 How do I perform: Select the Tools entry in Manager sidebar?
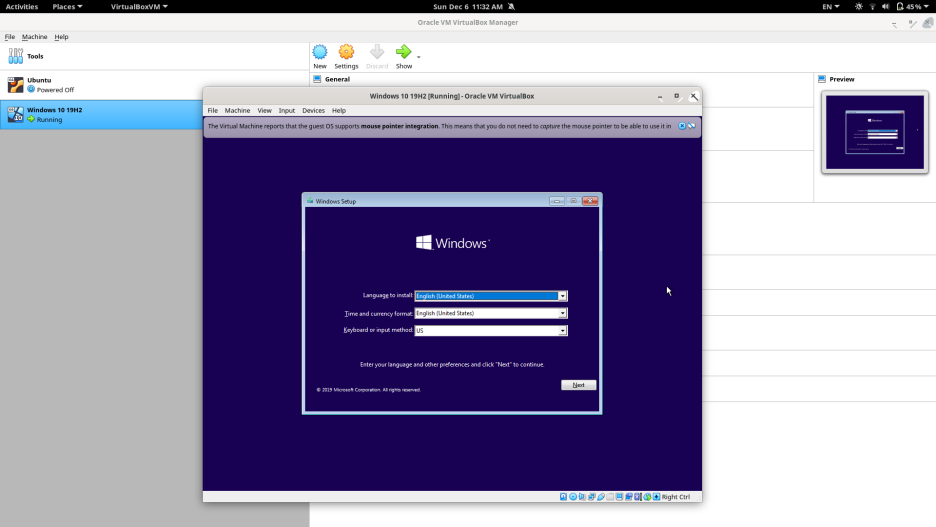point(155,56)
